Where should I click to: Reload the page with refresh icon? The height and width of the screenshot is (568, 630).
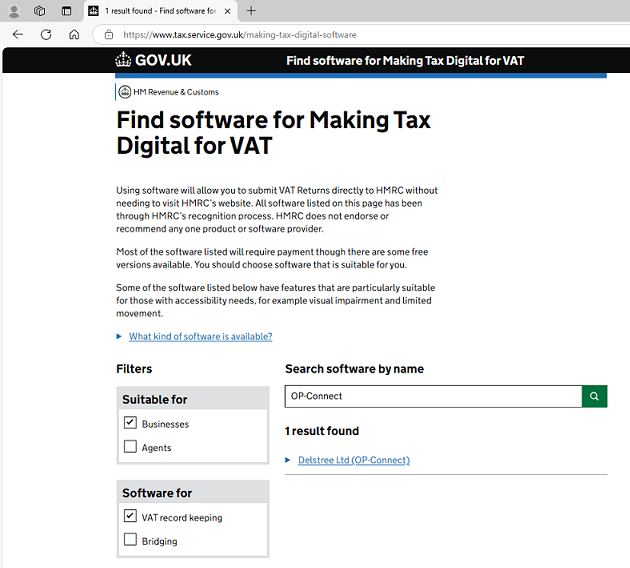point(46,34)
